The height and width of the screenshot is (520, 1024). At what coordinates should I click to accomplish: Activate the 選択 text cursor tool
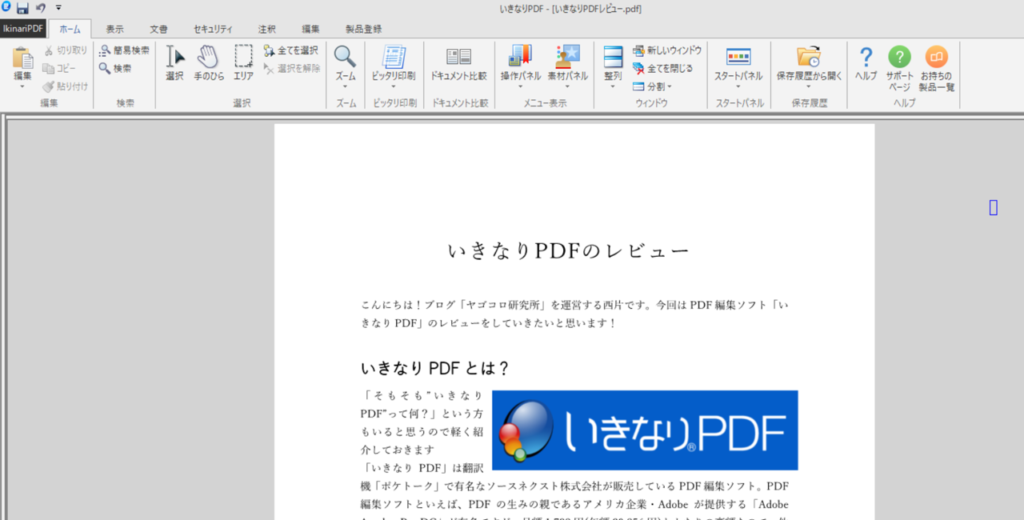pos(174,63)
